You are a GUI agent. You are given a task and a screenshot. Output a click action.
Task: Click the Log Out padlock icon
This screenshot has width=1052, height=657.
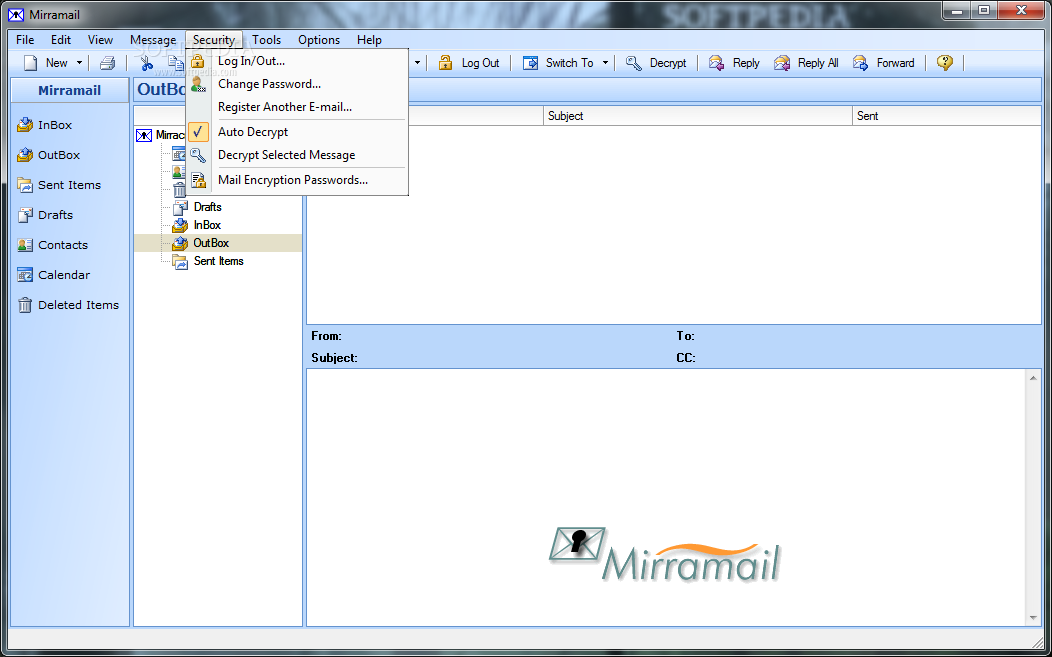pos(445,63)
